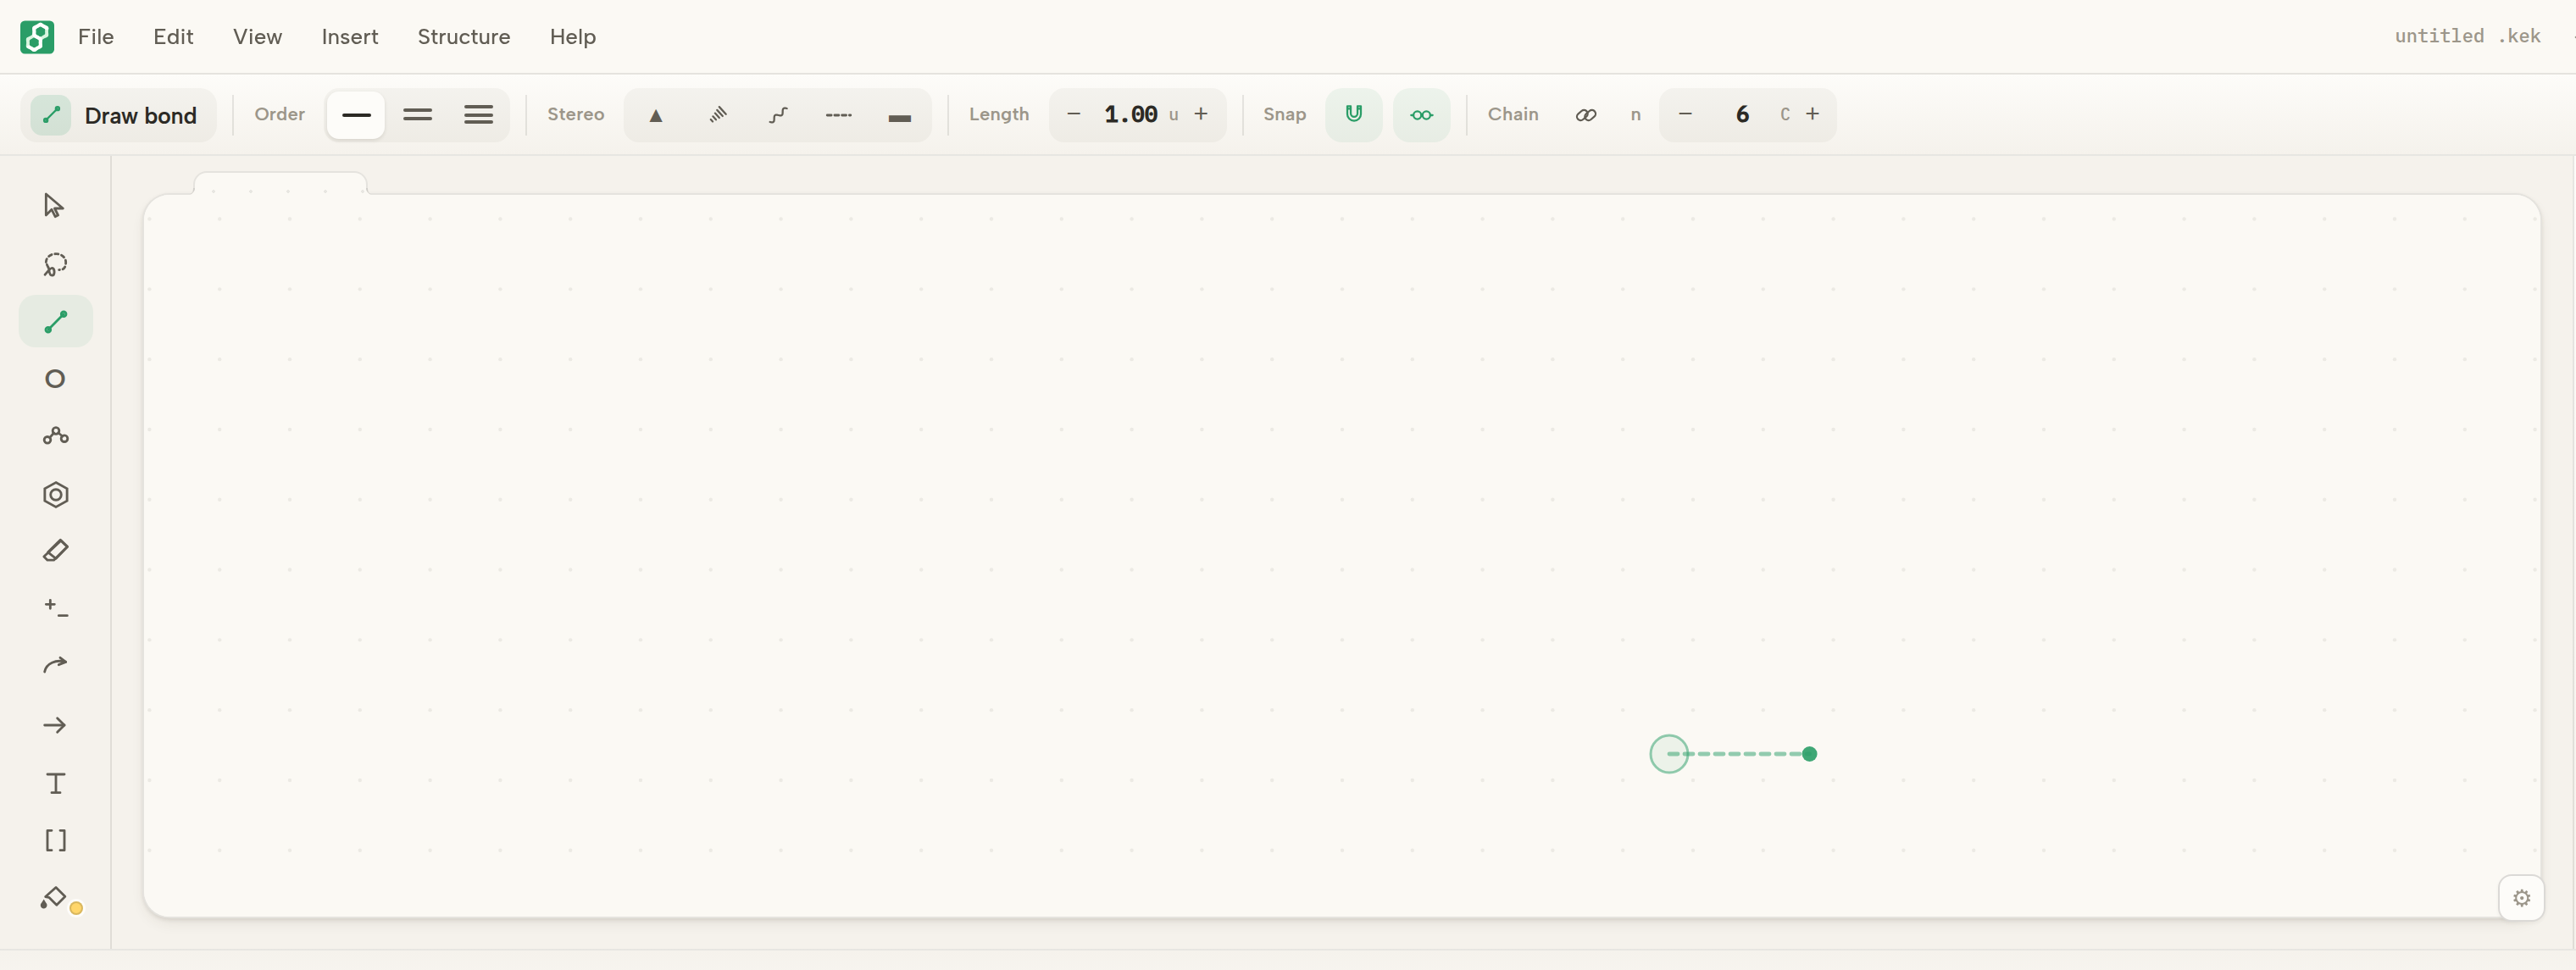Toggle the atom-linking snap option
The image size is (2576, 970).
point(1421,115)
